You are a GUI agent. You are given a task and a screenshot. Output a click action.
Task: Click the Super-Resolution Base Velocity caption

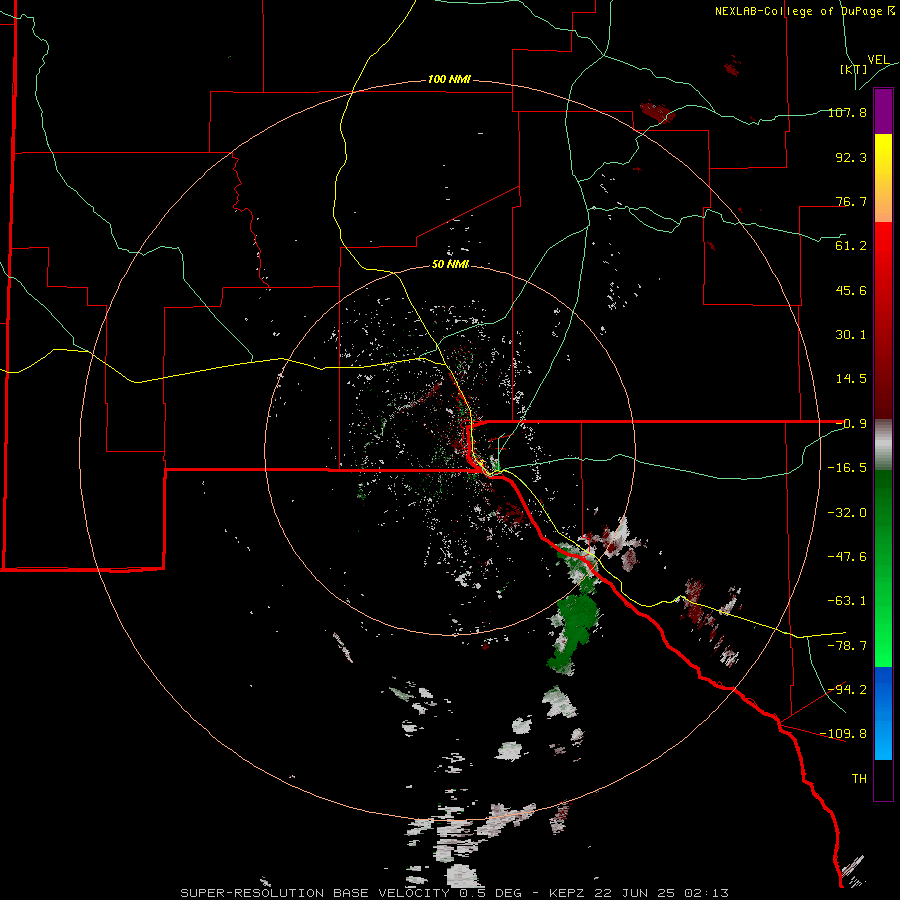[x=455, y=893]
